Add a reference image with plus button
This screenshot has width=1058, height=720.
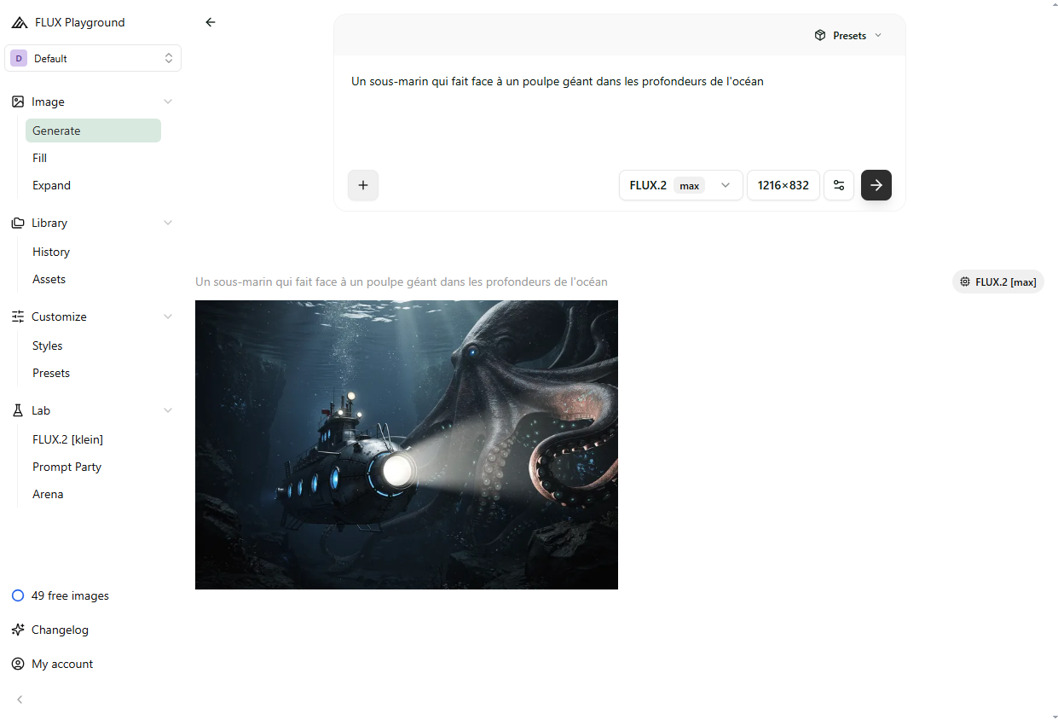(x=363, y=185)
